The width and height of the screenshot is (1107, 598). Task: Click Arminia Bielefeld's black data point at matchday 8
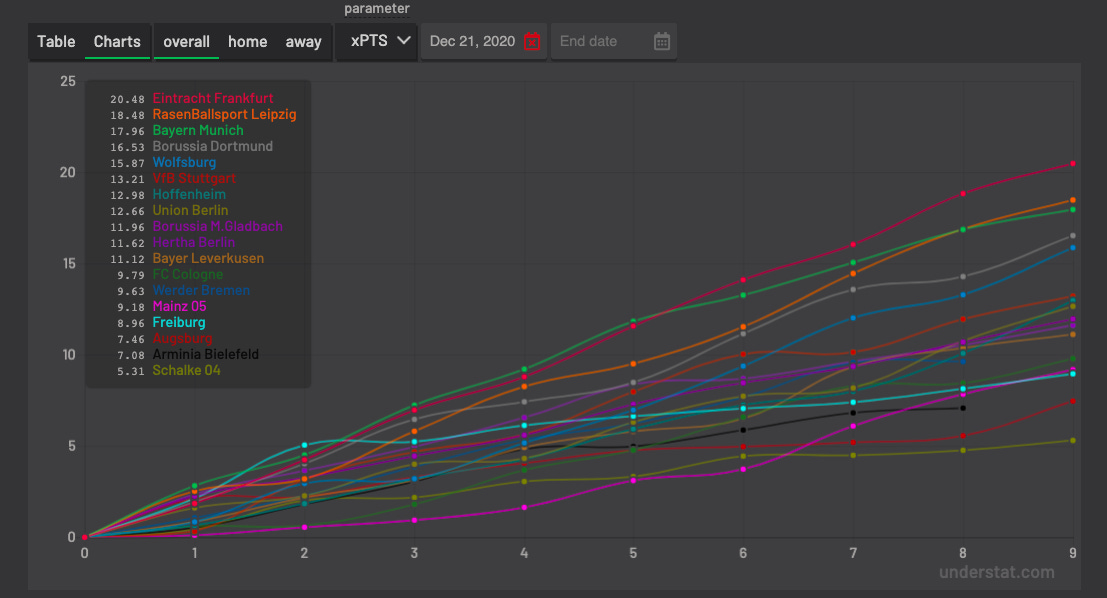963,408
